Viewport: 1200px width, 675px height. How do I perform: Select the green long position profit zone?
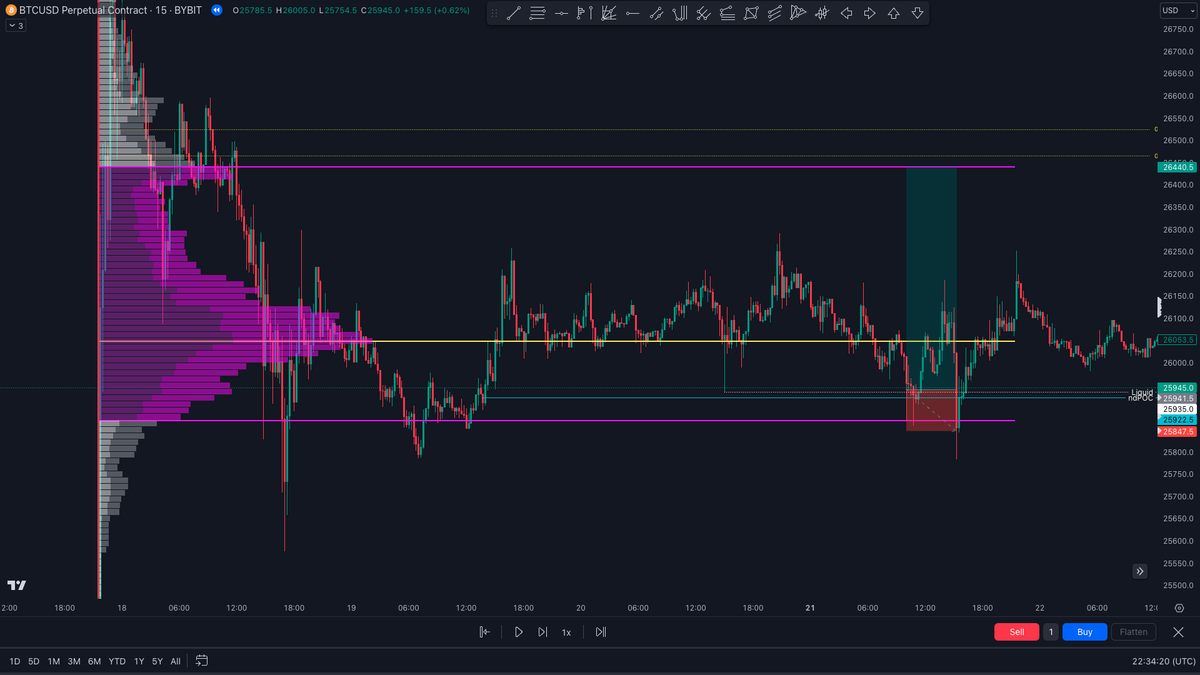pos(931,278)
